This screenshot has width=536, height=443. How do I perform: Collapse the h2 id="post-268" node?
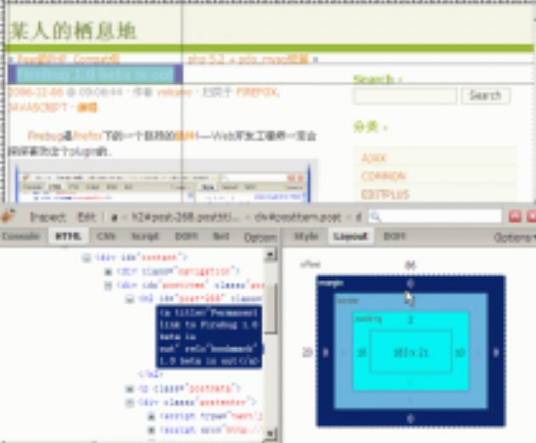click(130, 299)
